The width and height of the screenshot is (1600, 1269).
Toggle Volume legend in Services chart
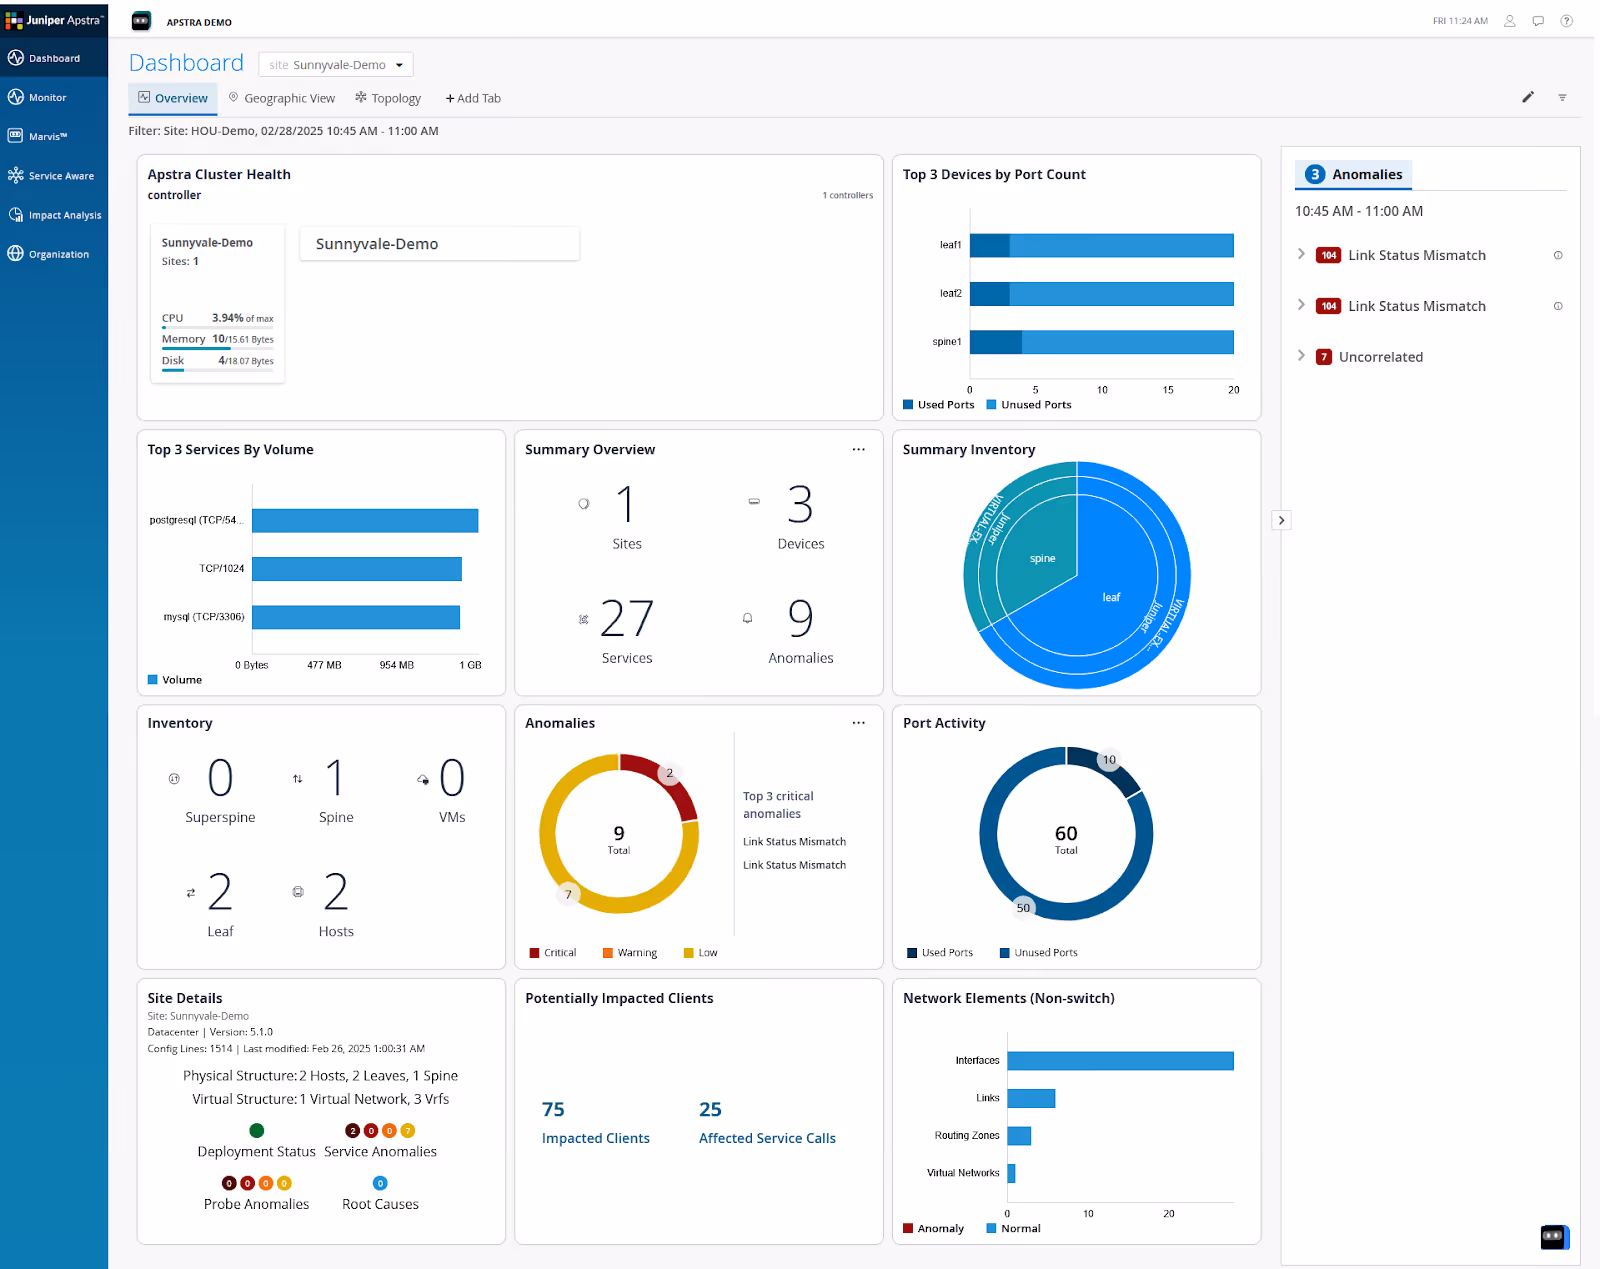click(x=175, y=680)
